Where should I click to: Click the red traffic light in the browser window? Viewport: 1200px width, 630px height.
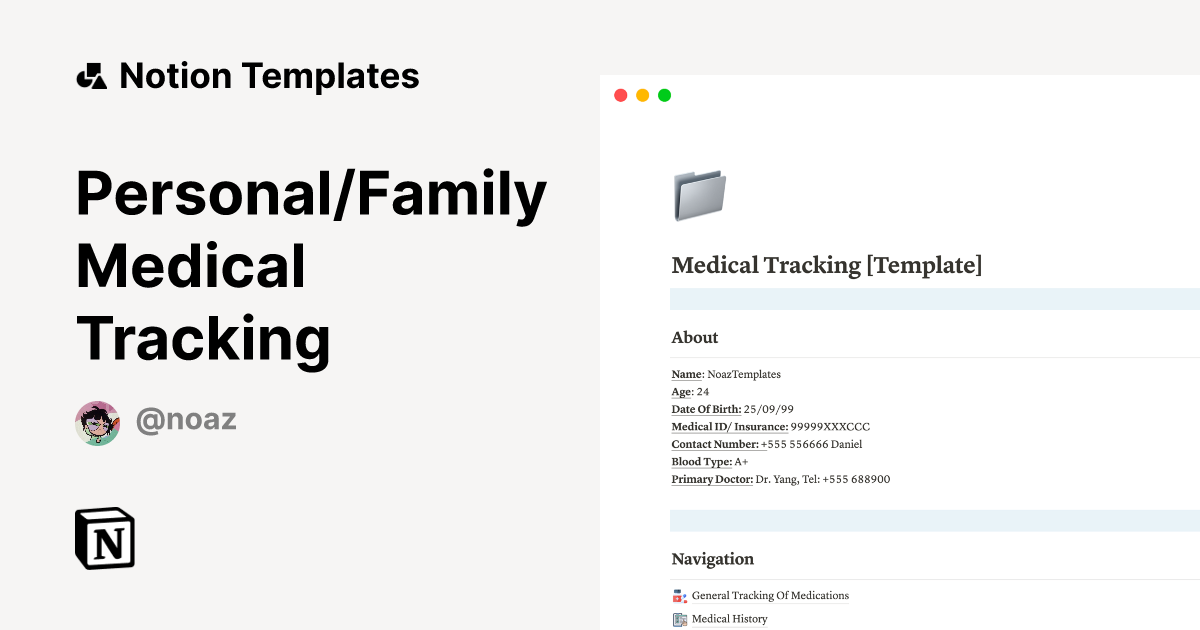click(x=620, y=94)
